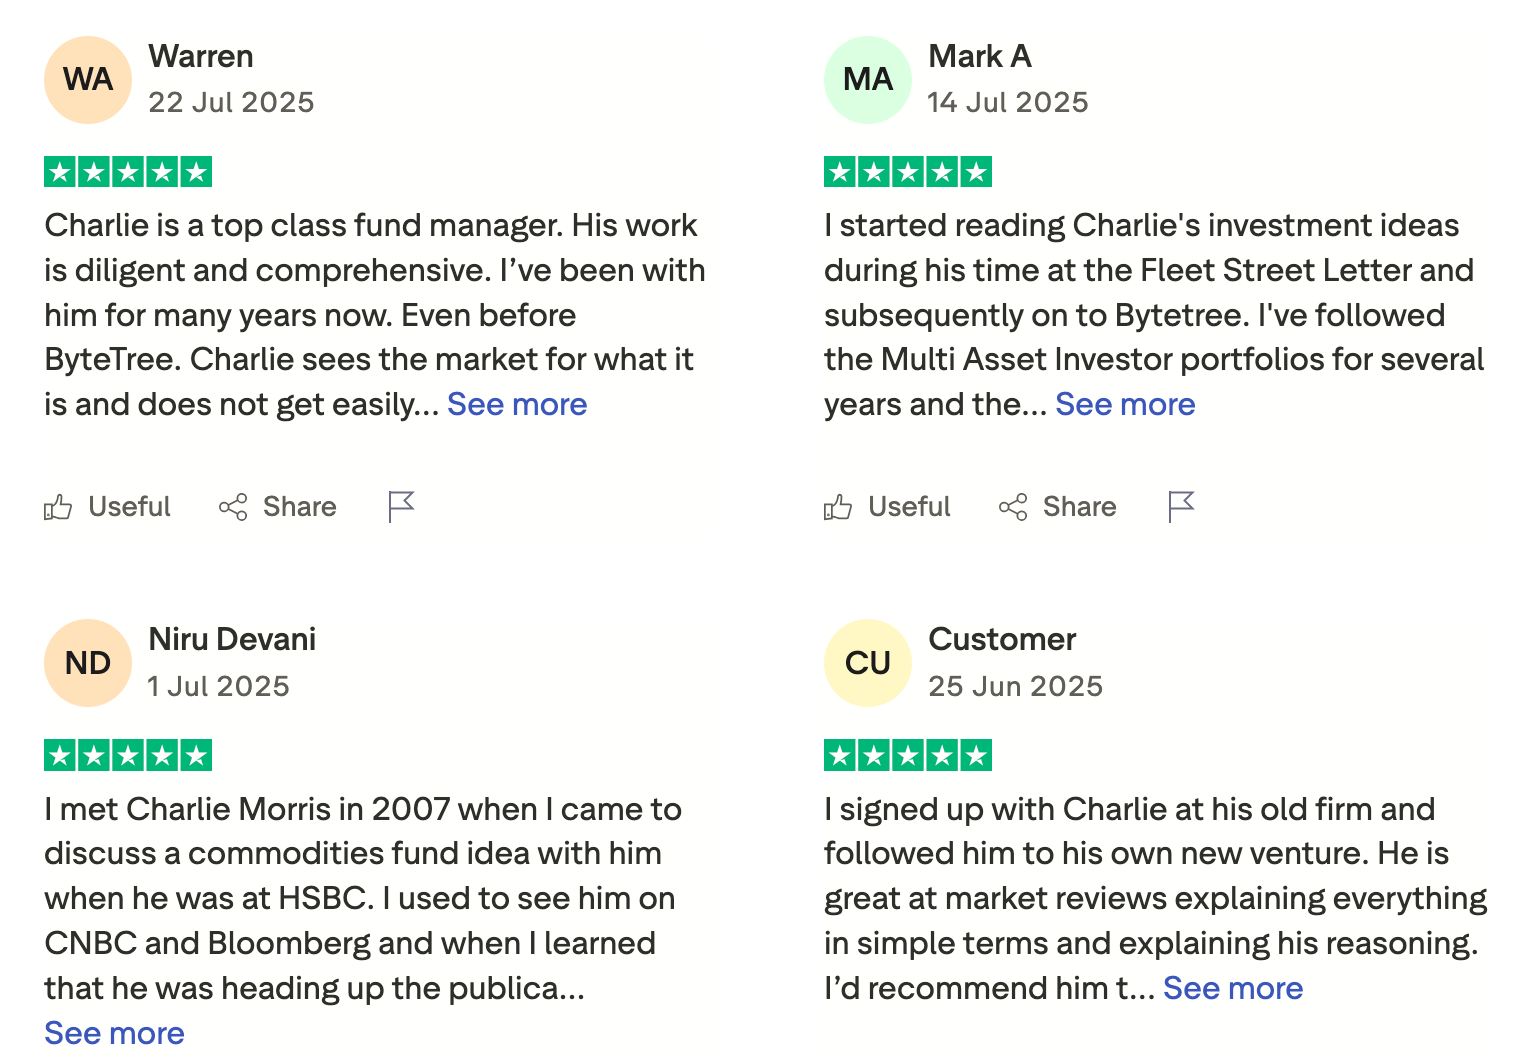Share Warren's review

(x=277, y=507)
